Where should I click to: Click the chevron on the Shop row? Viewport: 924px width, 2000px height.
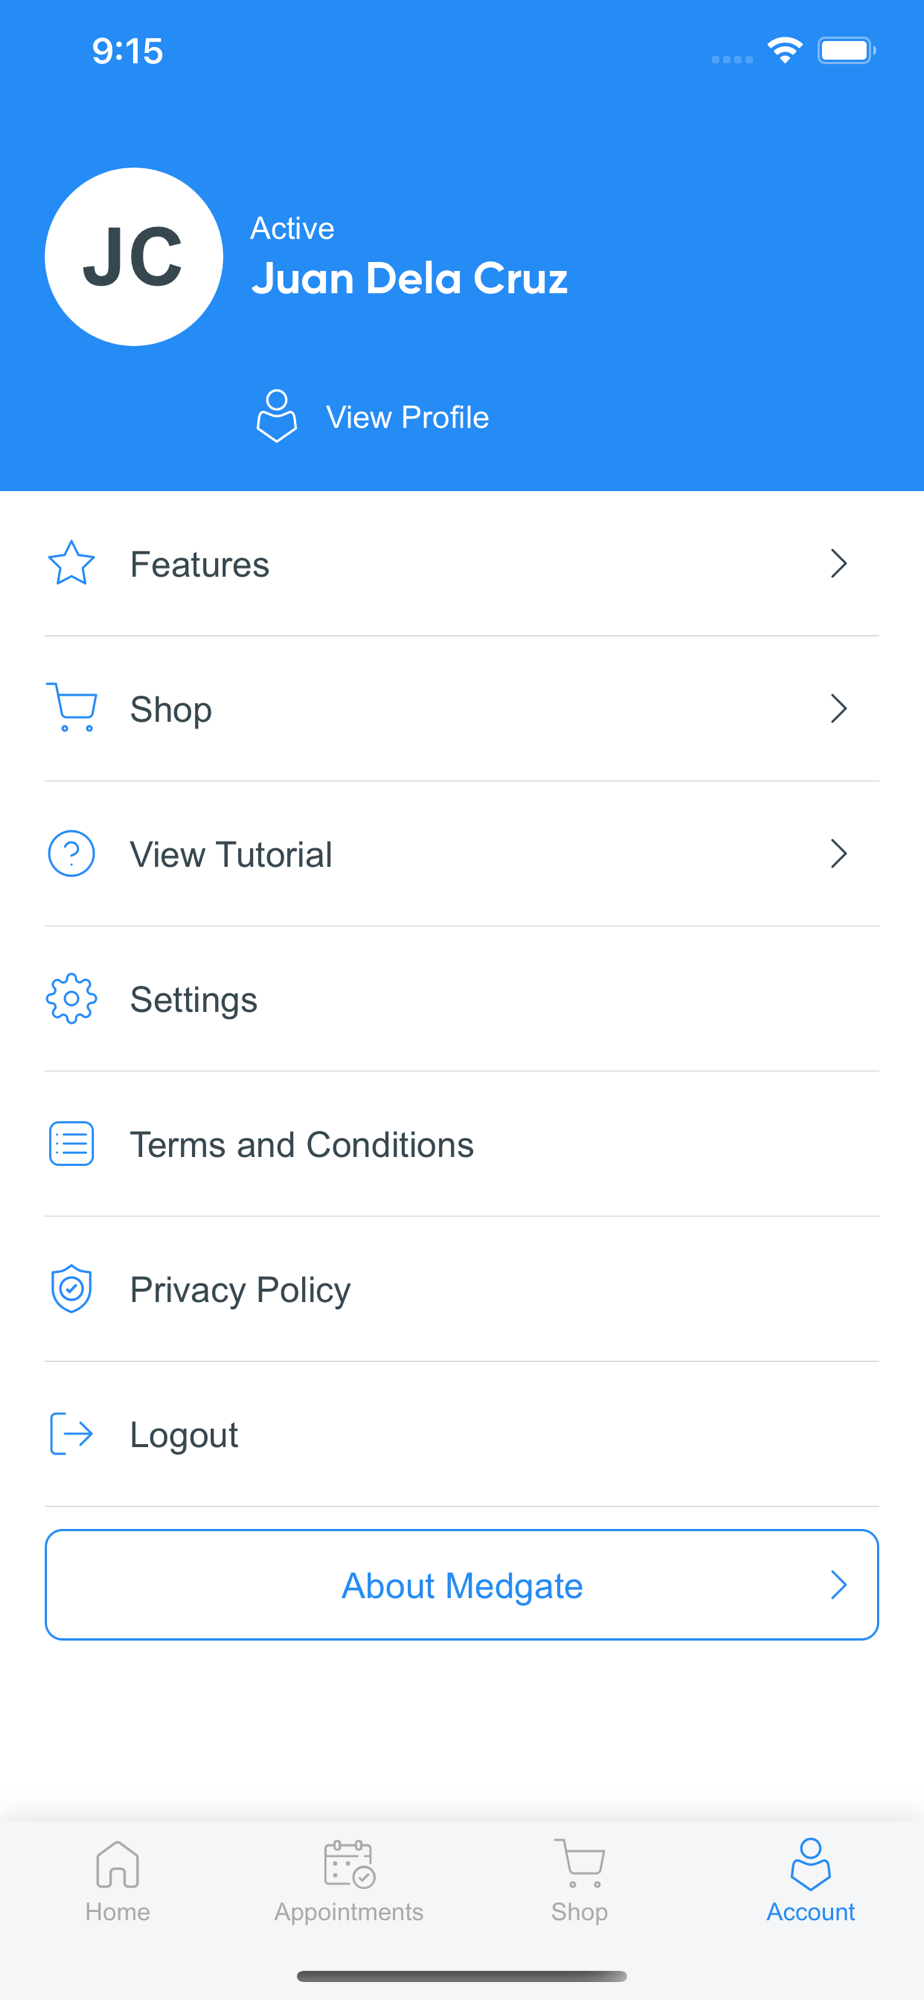coord(839,709)
